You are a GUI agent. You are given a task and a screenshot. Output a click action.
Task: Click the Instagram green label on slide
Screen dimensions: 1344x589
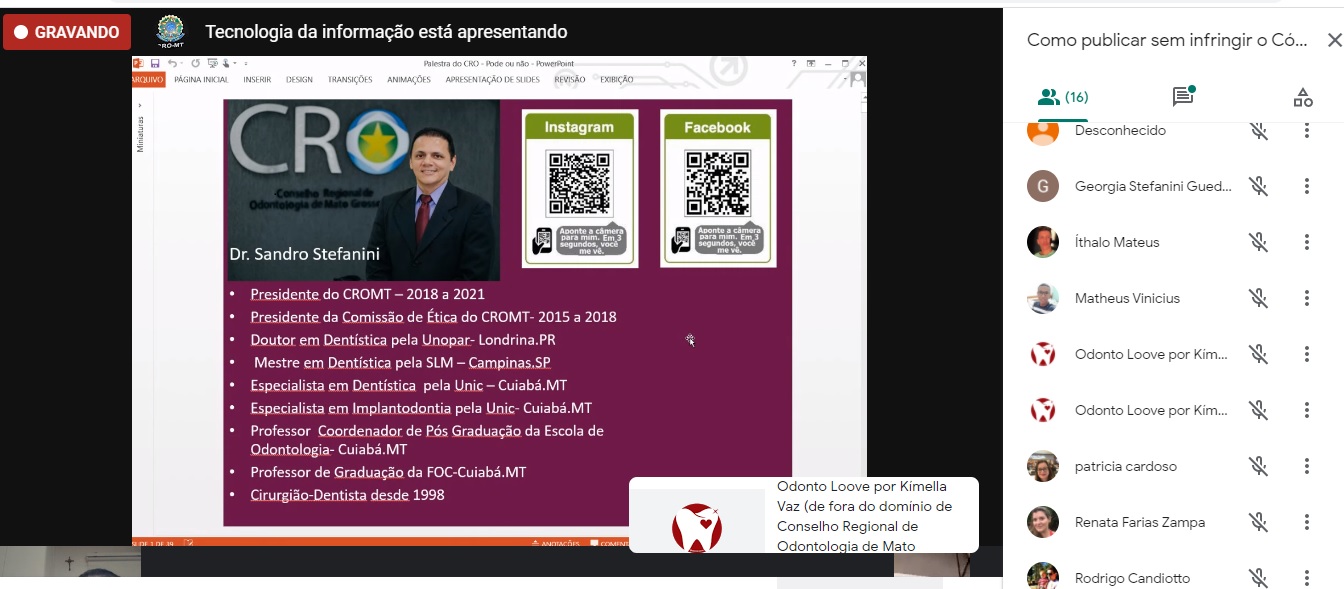coord(579,127)
